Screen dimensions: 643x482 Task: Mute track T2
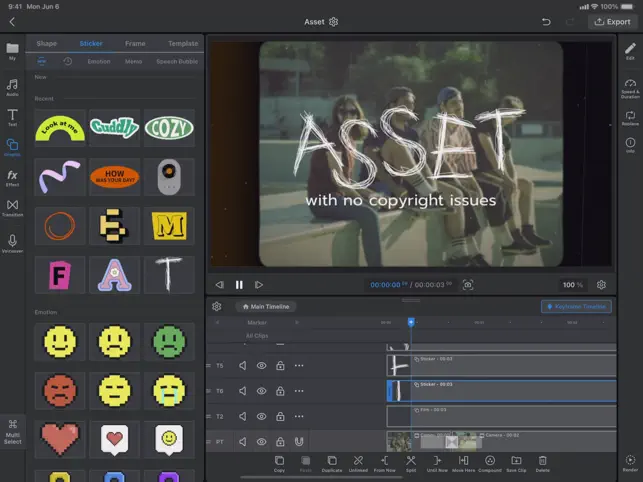243,416
